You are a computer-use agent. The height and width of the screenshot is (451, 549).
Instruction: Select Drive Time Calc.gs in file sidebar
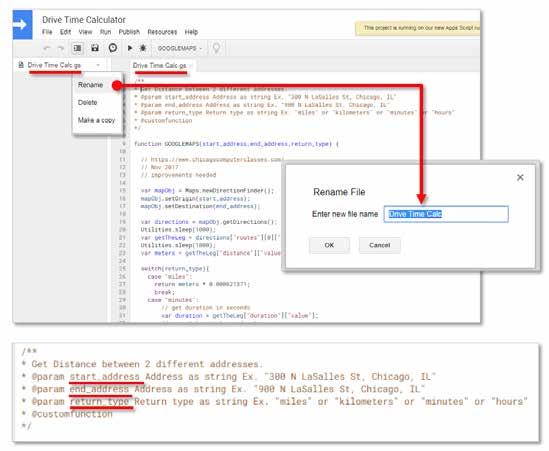54,65
